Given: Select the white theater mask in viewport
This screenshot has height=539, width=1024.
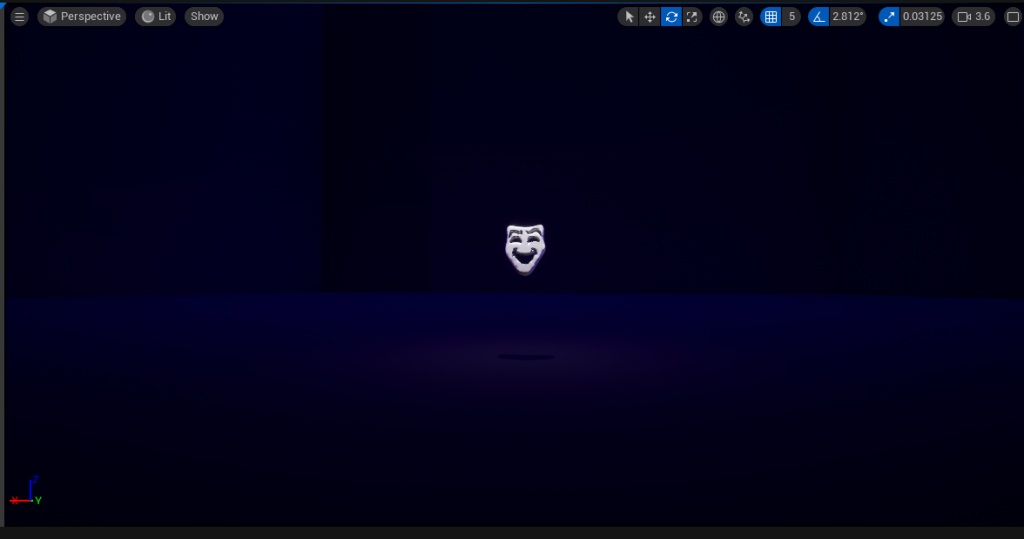Looking at the screenshot, I should (525, 248).
